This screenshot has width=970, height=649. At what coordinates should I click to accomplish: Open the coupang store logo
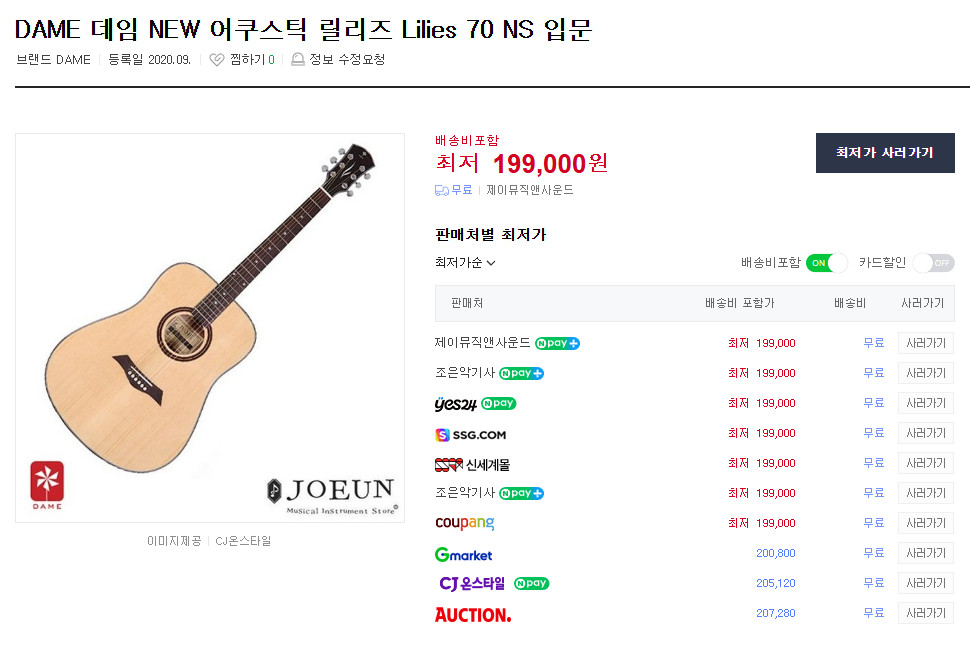tap(465, 523)
